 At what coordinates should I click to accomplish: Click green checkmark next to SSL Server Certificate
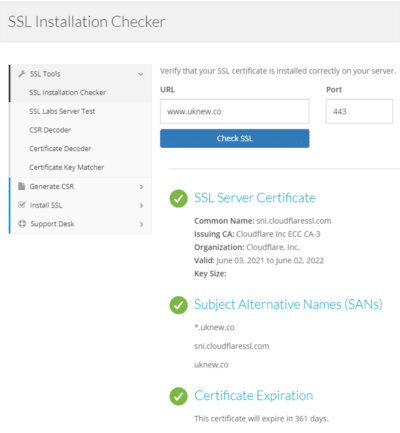pyautogui.click(x=178, y=199)
